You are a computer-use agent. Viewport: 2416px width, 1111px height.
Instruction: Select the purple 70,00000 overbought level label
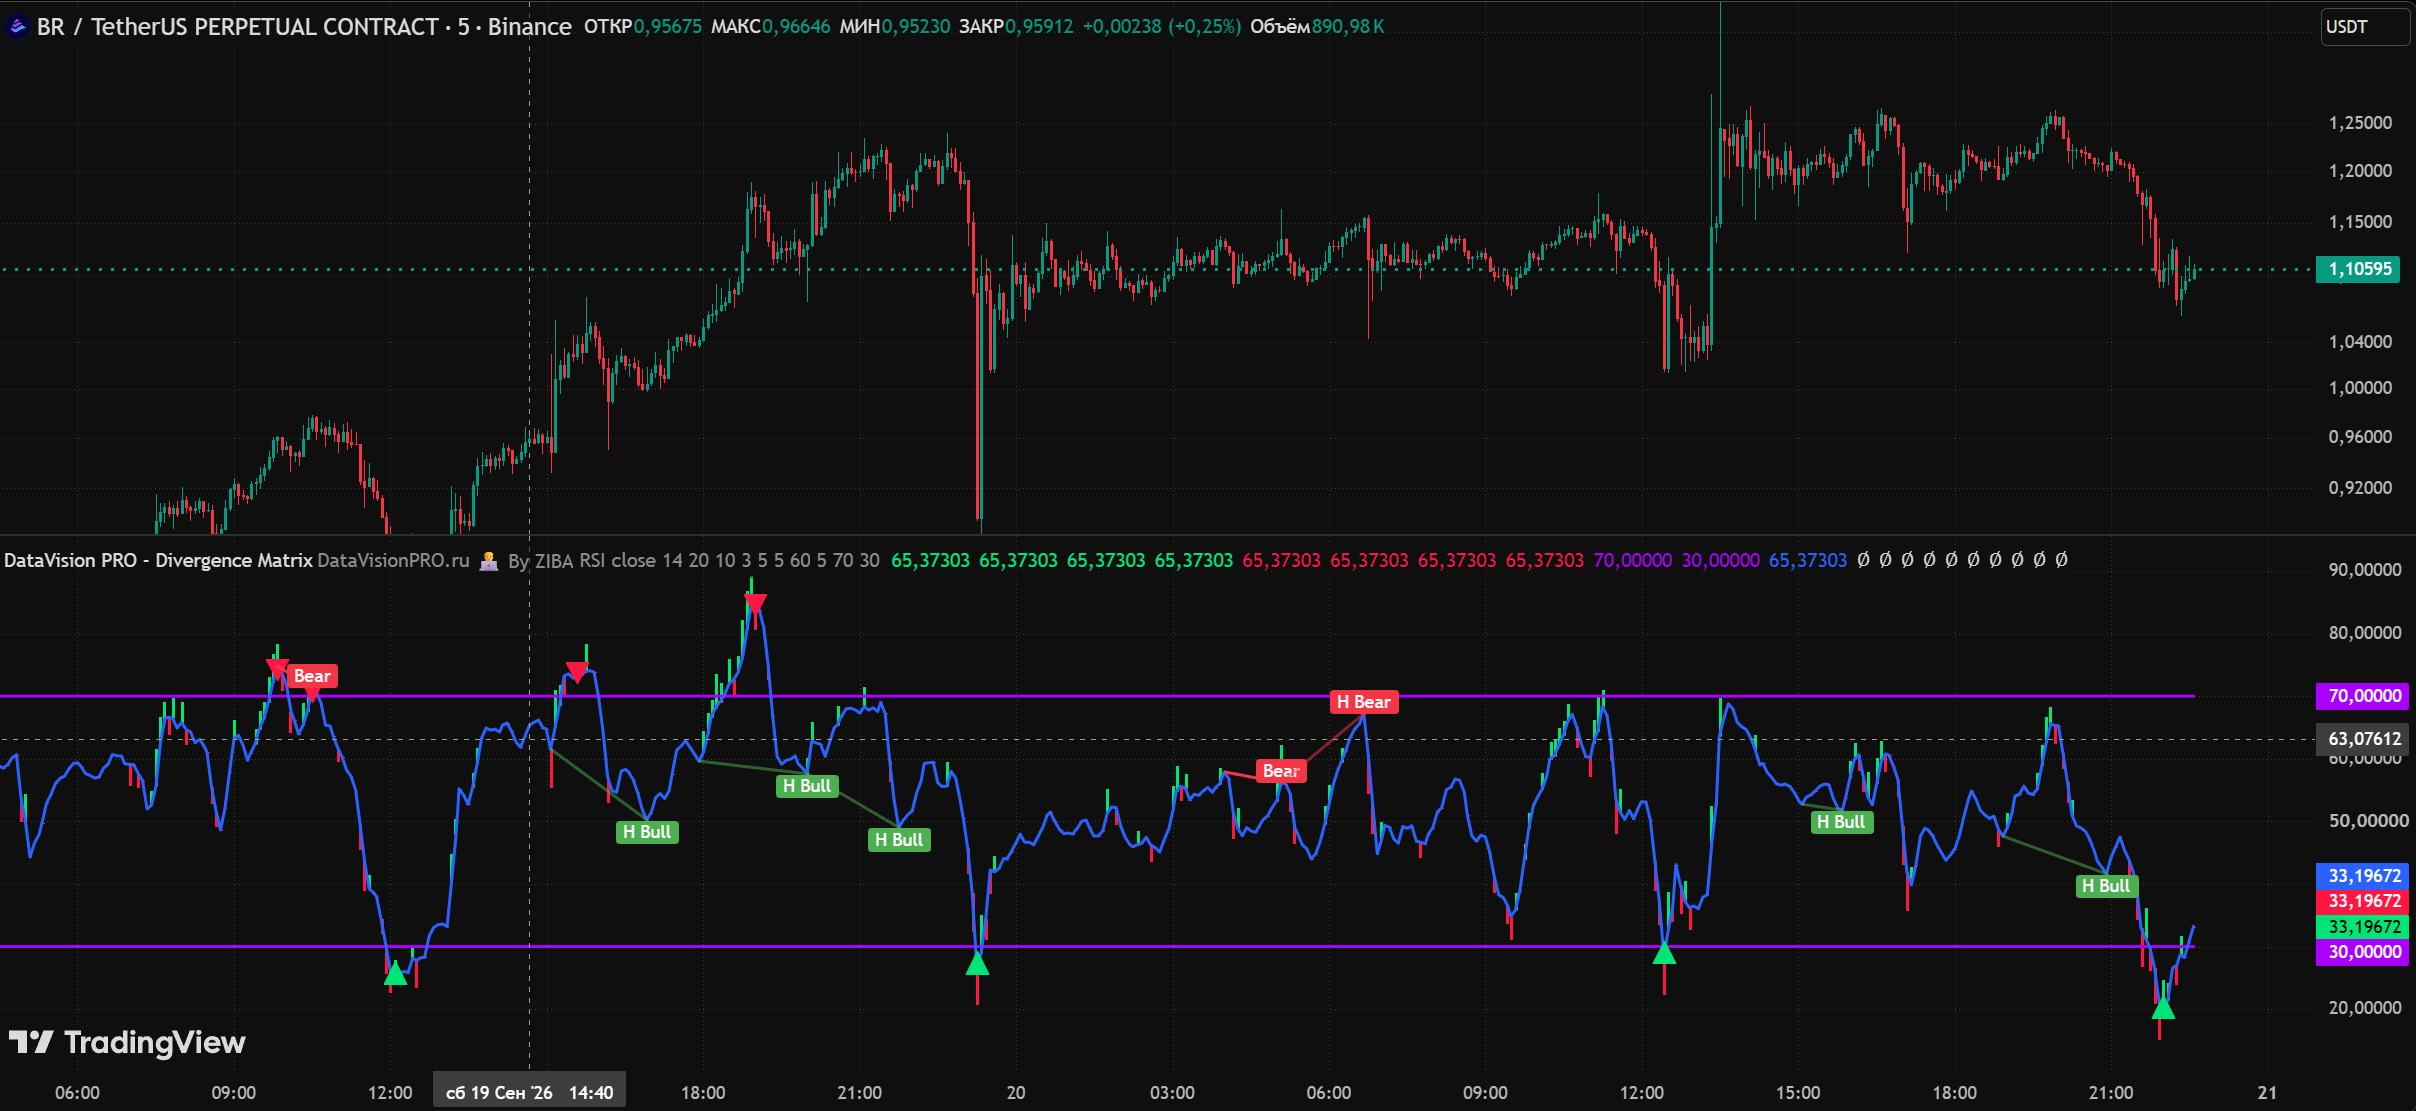pos(2363,696)
